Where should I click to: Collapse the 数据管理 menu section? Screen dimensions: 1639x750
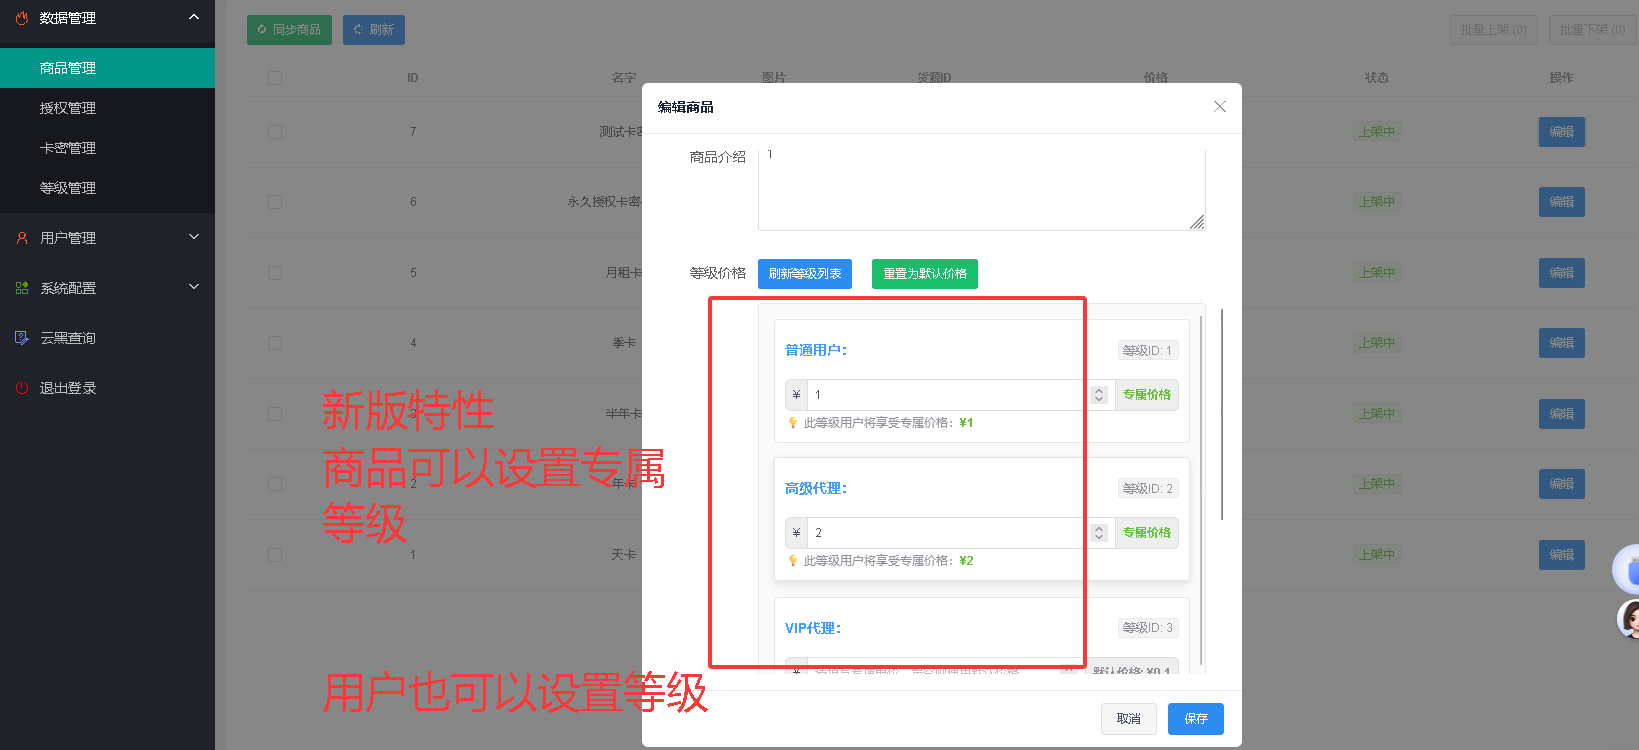[x=194, y=17]
